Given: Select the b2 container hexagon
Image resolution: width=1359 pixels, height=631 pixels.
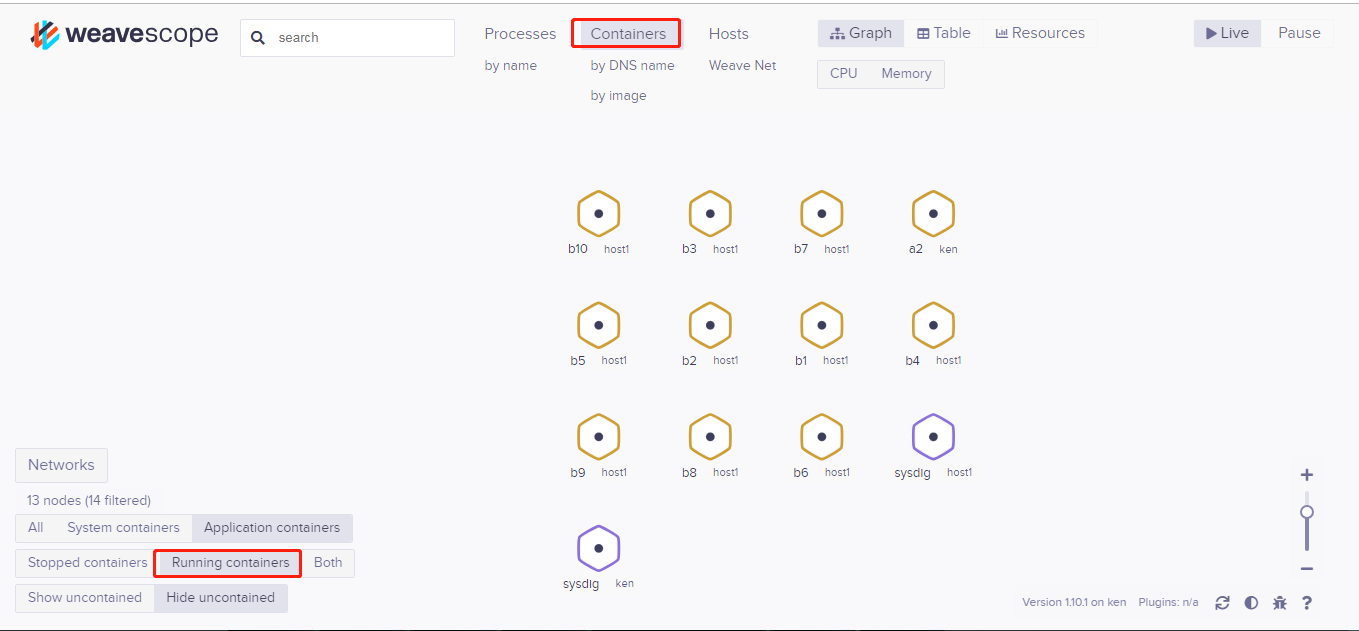Looking at the screenshot, I should (710, 325).
